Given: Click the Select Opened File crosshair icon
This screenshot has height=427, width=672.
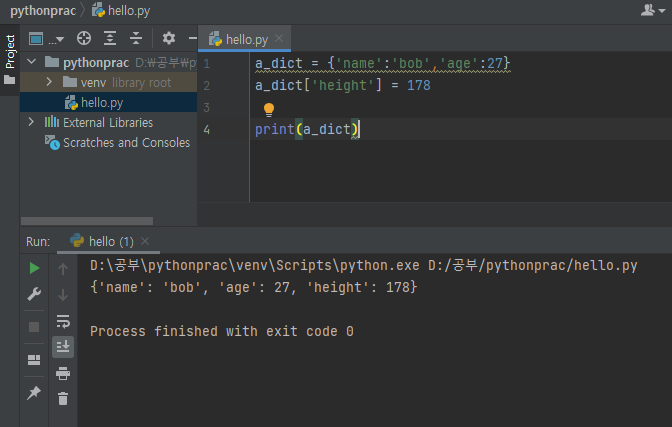Looking at the screenshot, I should (84, 39).
